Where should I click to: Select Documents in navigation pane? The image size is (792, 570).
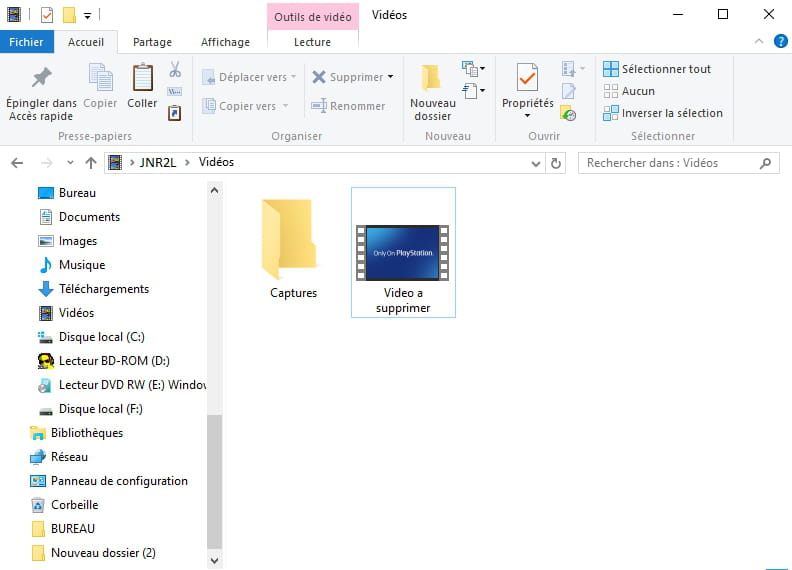point(79,217)
